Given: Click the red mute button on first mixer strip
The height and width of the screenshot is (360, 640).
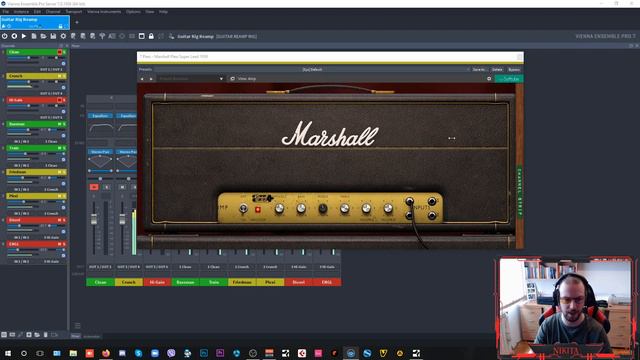Looking at the screenshot, I should click(x=94, y=187).
